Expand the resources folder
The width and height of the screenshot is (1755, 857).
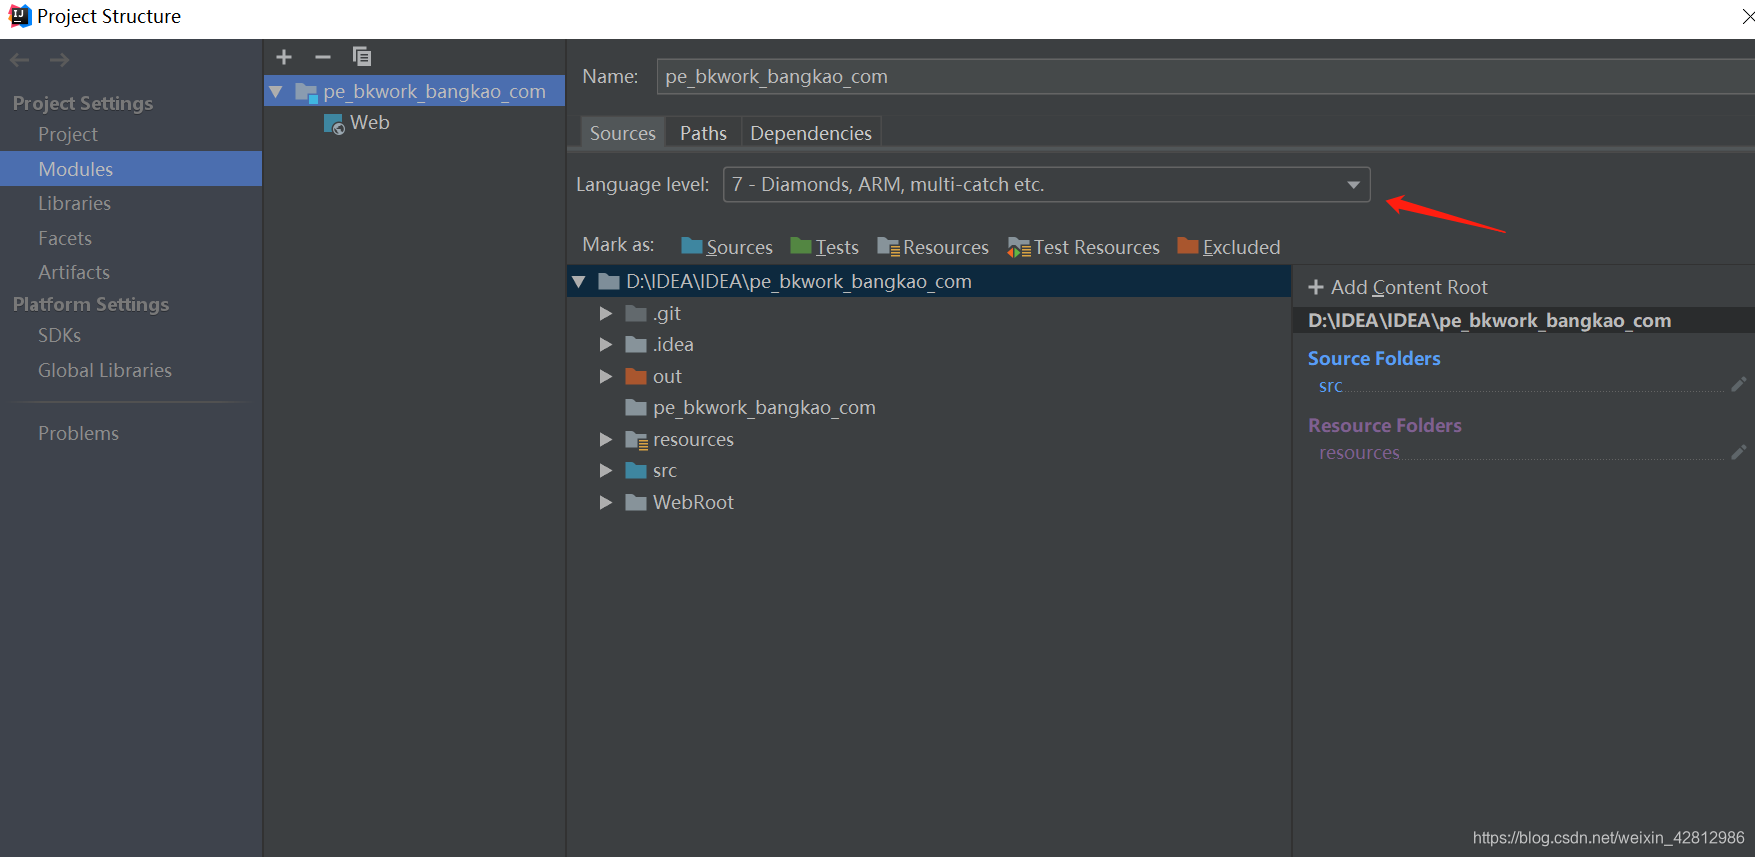606,440
